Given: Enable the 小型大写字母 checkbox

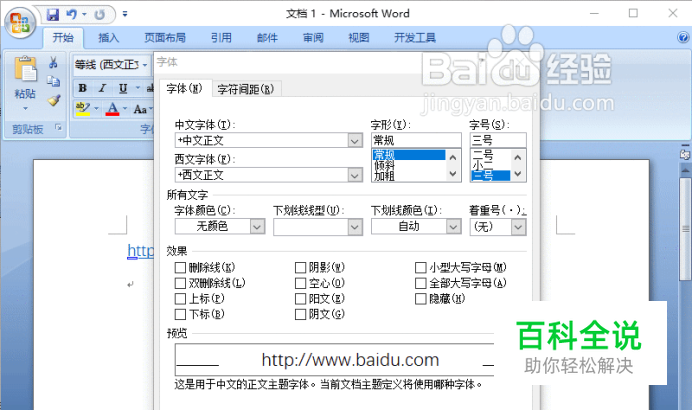Looking at the screenshot, I should click(421, 267).
